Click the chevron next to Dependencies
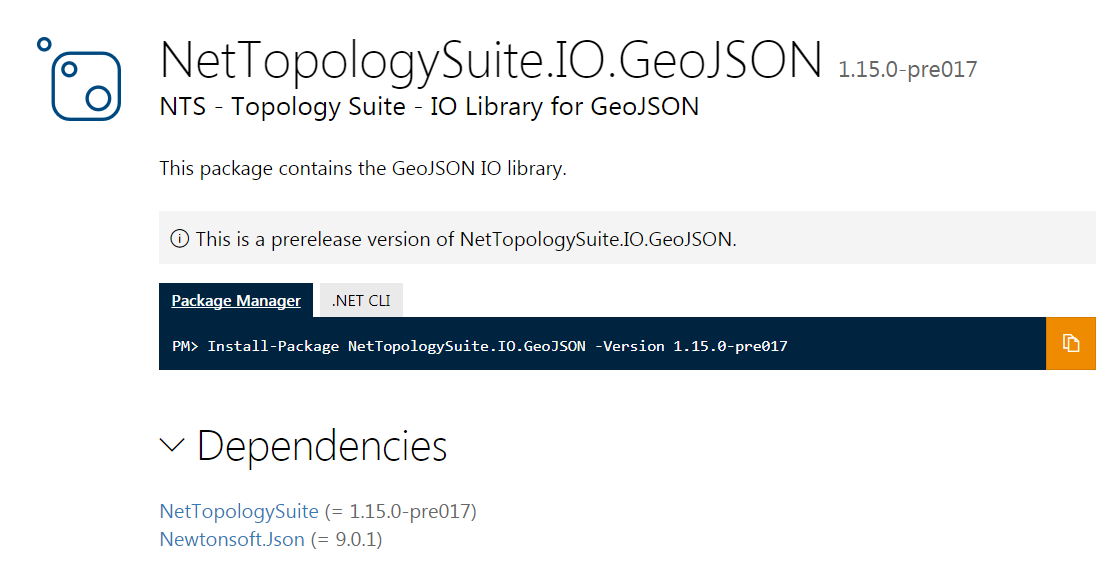This screenshot has width=1110, height=583. pos(171,446)
